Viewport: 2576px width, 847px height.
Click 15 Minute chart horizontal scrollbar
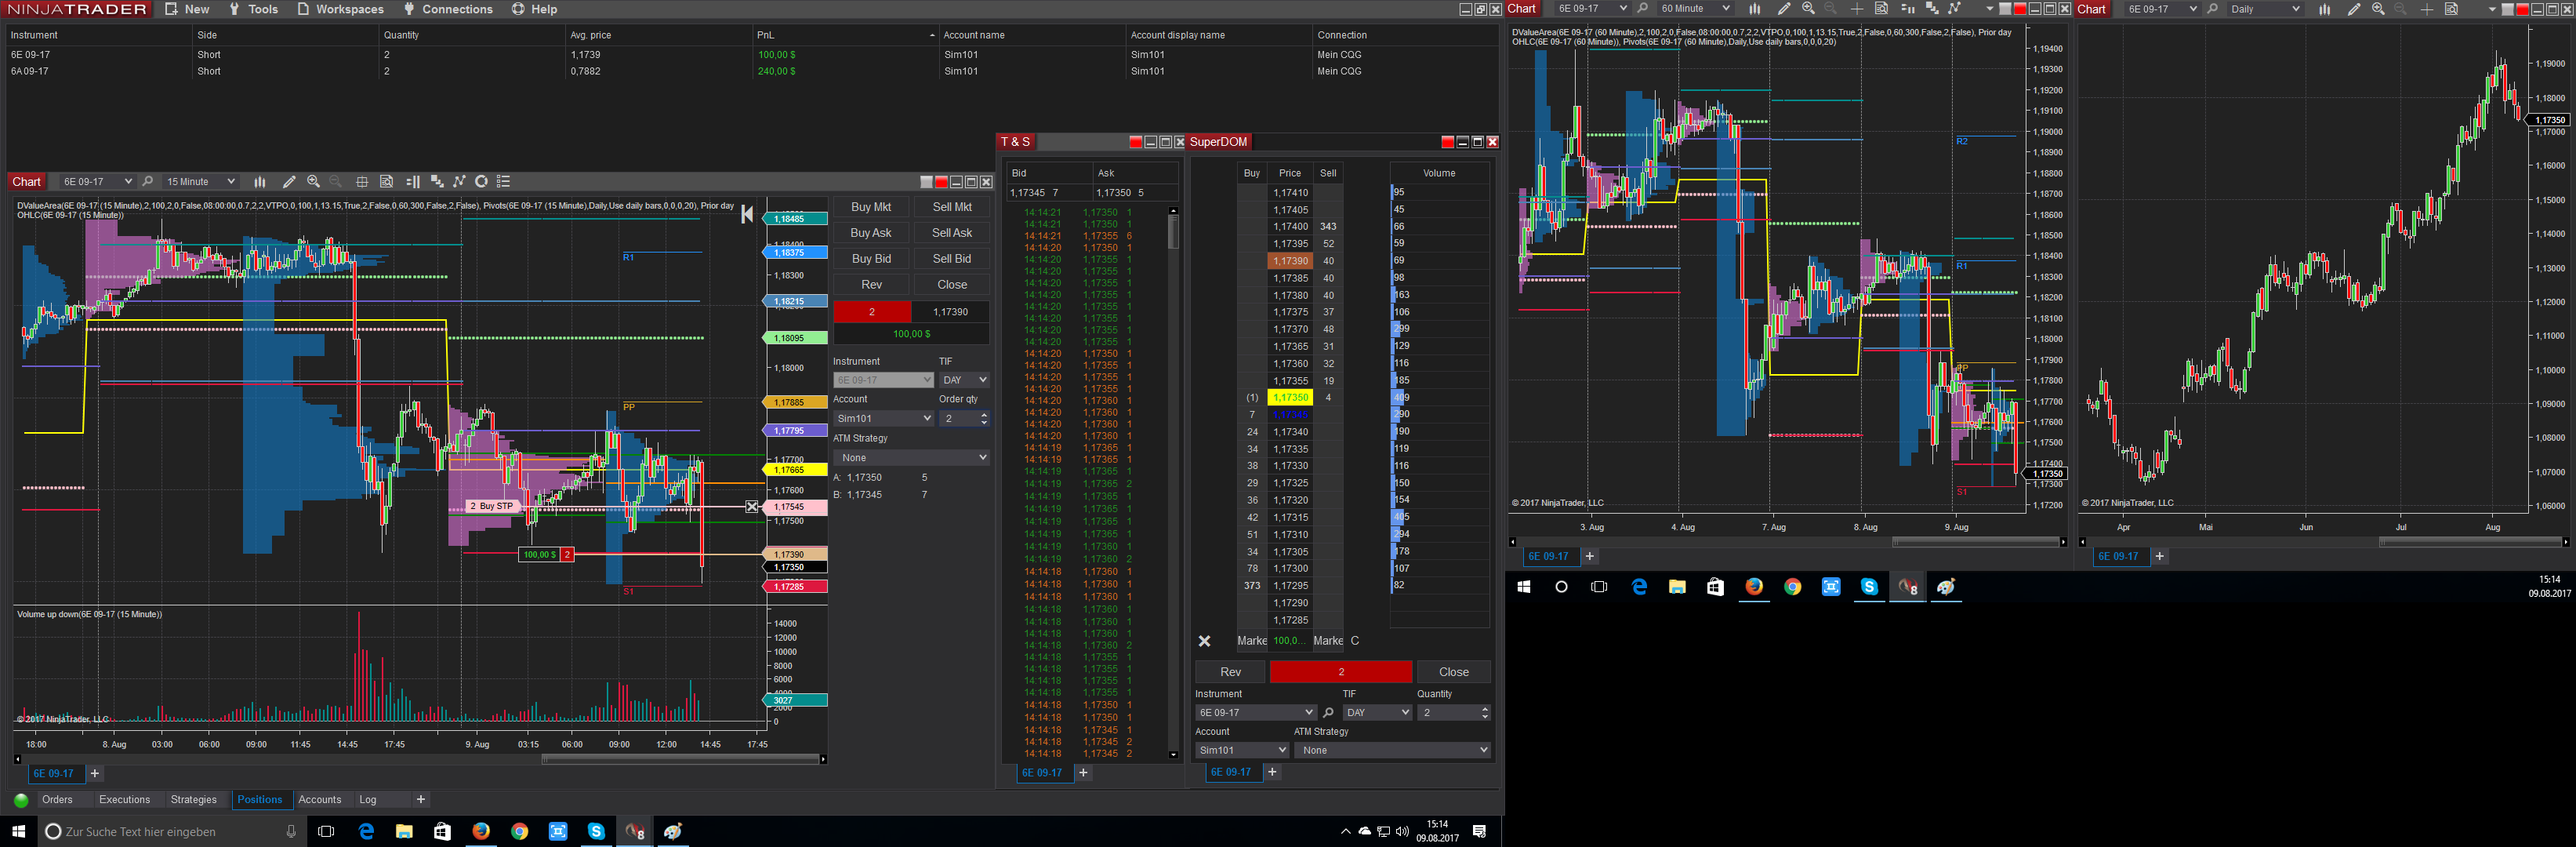pos(681,759)
